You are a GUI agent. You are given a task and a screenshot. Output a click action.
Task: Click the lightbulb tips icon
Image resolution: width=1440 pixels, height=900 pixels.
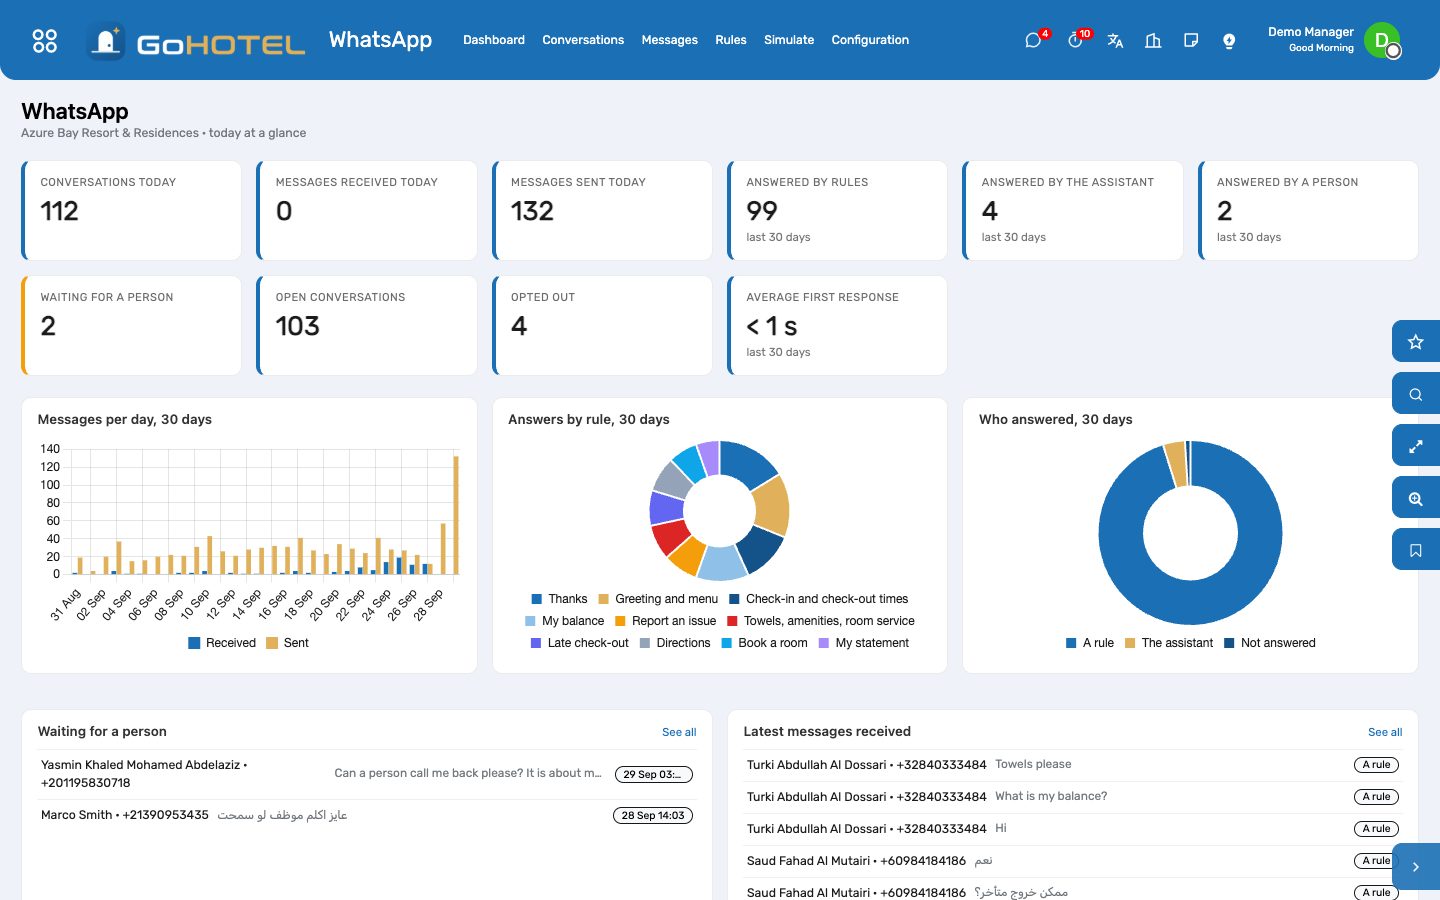tap(1229, 40)
